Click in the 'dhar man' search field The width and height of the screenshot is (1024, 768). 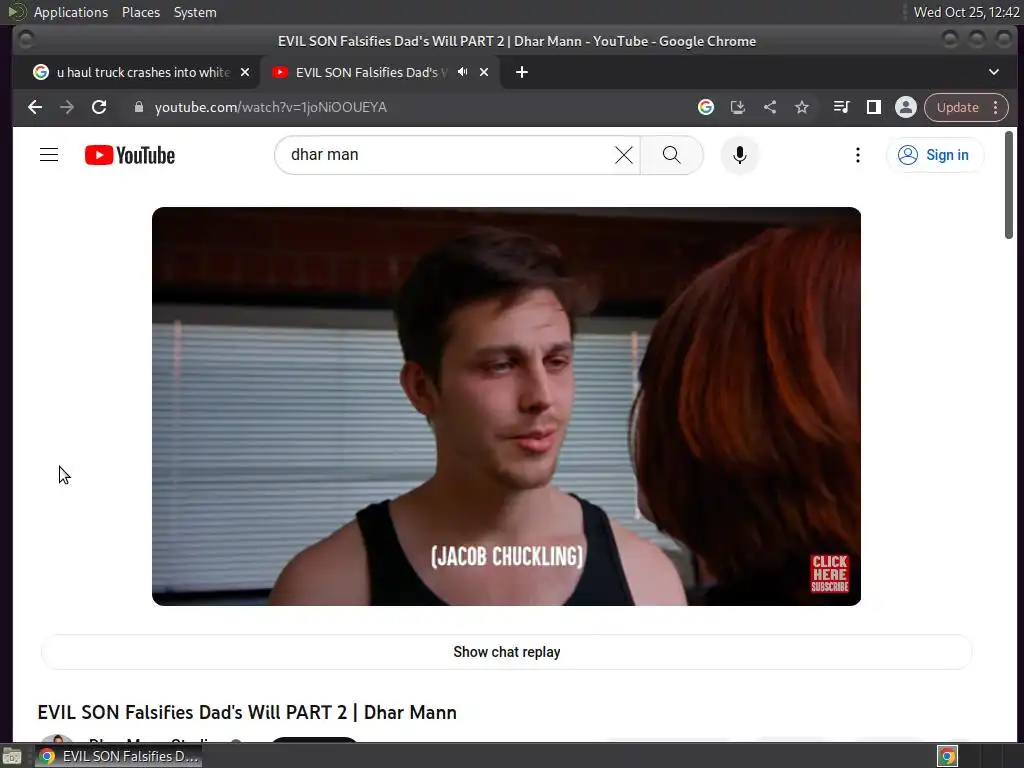(444, 155)
